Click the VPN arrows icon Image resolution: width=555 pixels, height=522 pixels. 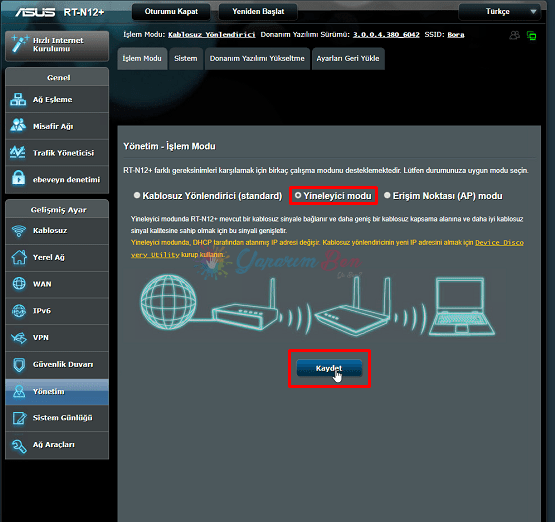(x=19, y=338)
